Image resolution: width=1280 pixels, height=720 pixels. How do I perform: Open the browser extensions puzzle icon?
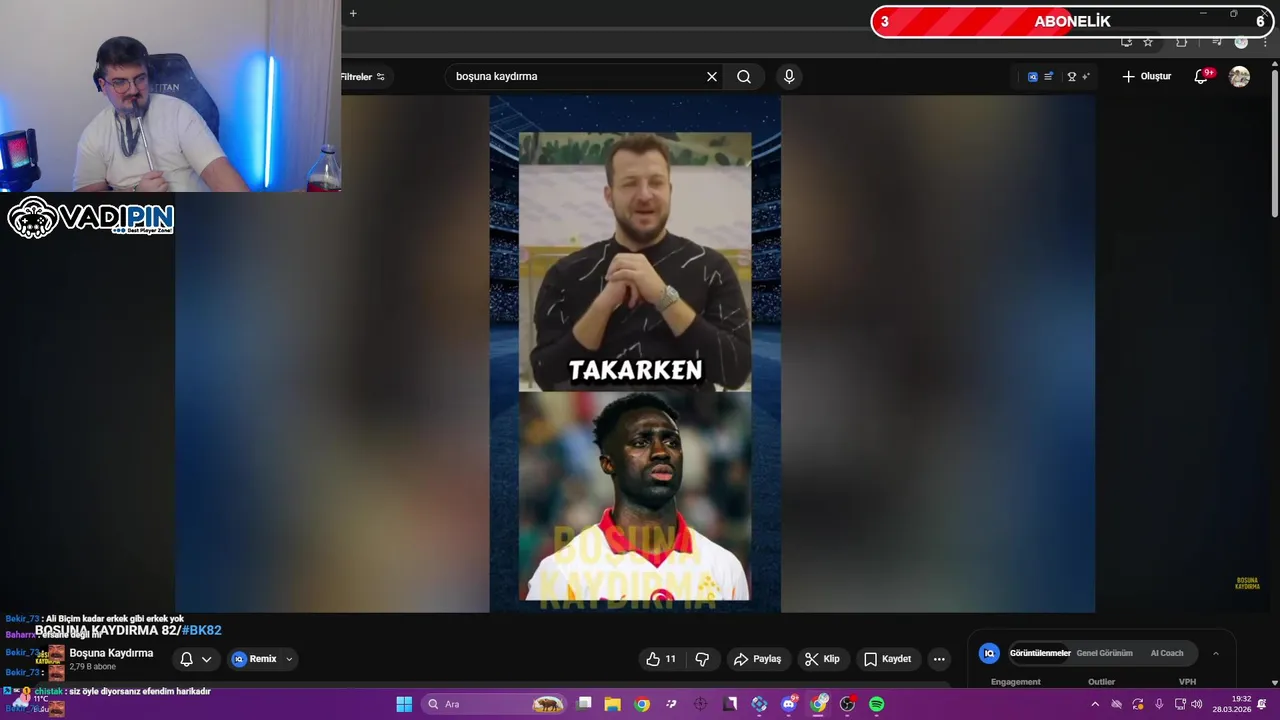(x=1182, y=42)
